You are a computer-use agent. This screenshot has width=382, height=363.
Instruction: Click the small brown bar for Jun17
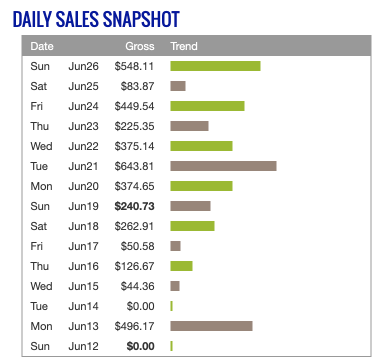(x=175, y=246)
